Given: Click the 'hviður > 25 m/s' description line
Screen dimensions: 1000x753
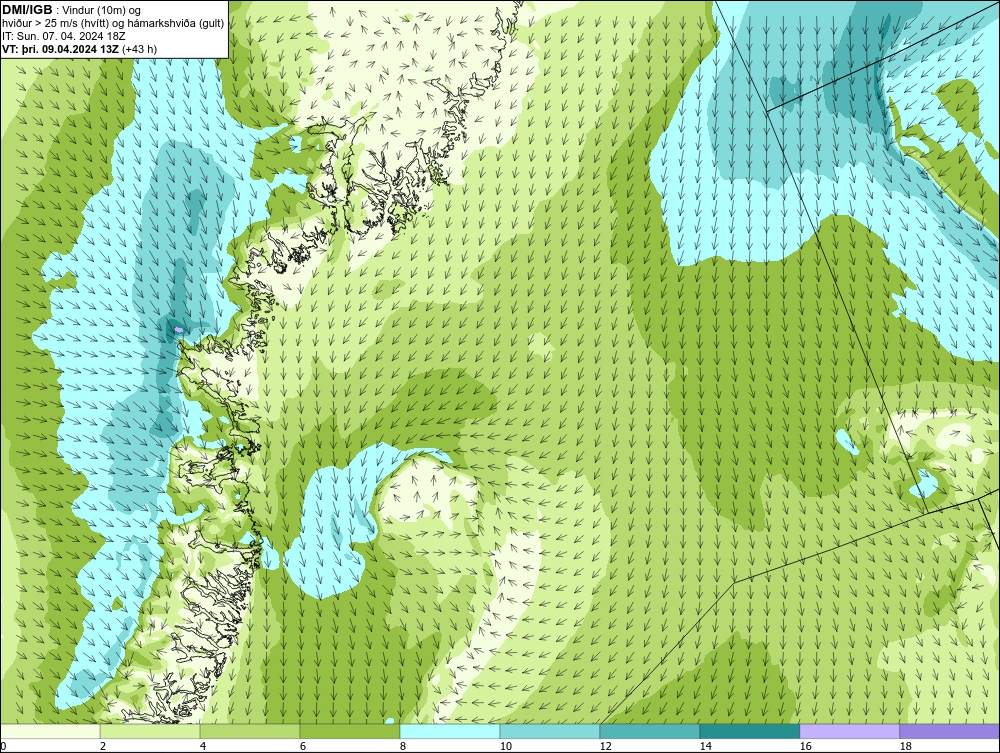Looking at the screenshot, I should click(x=113, y=23).
